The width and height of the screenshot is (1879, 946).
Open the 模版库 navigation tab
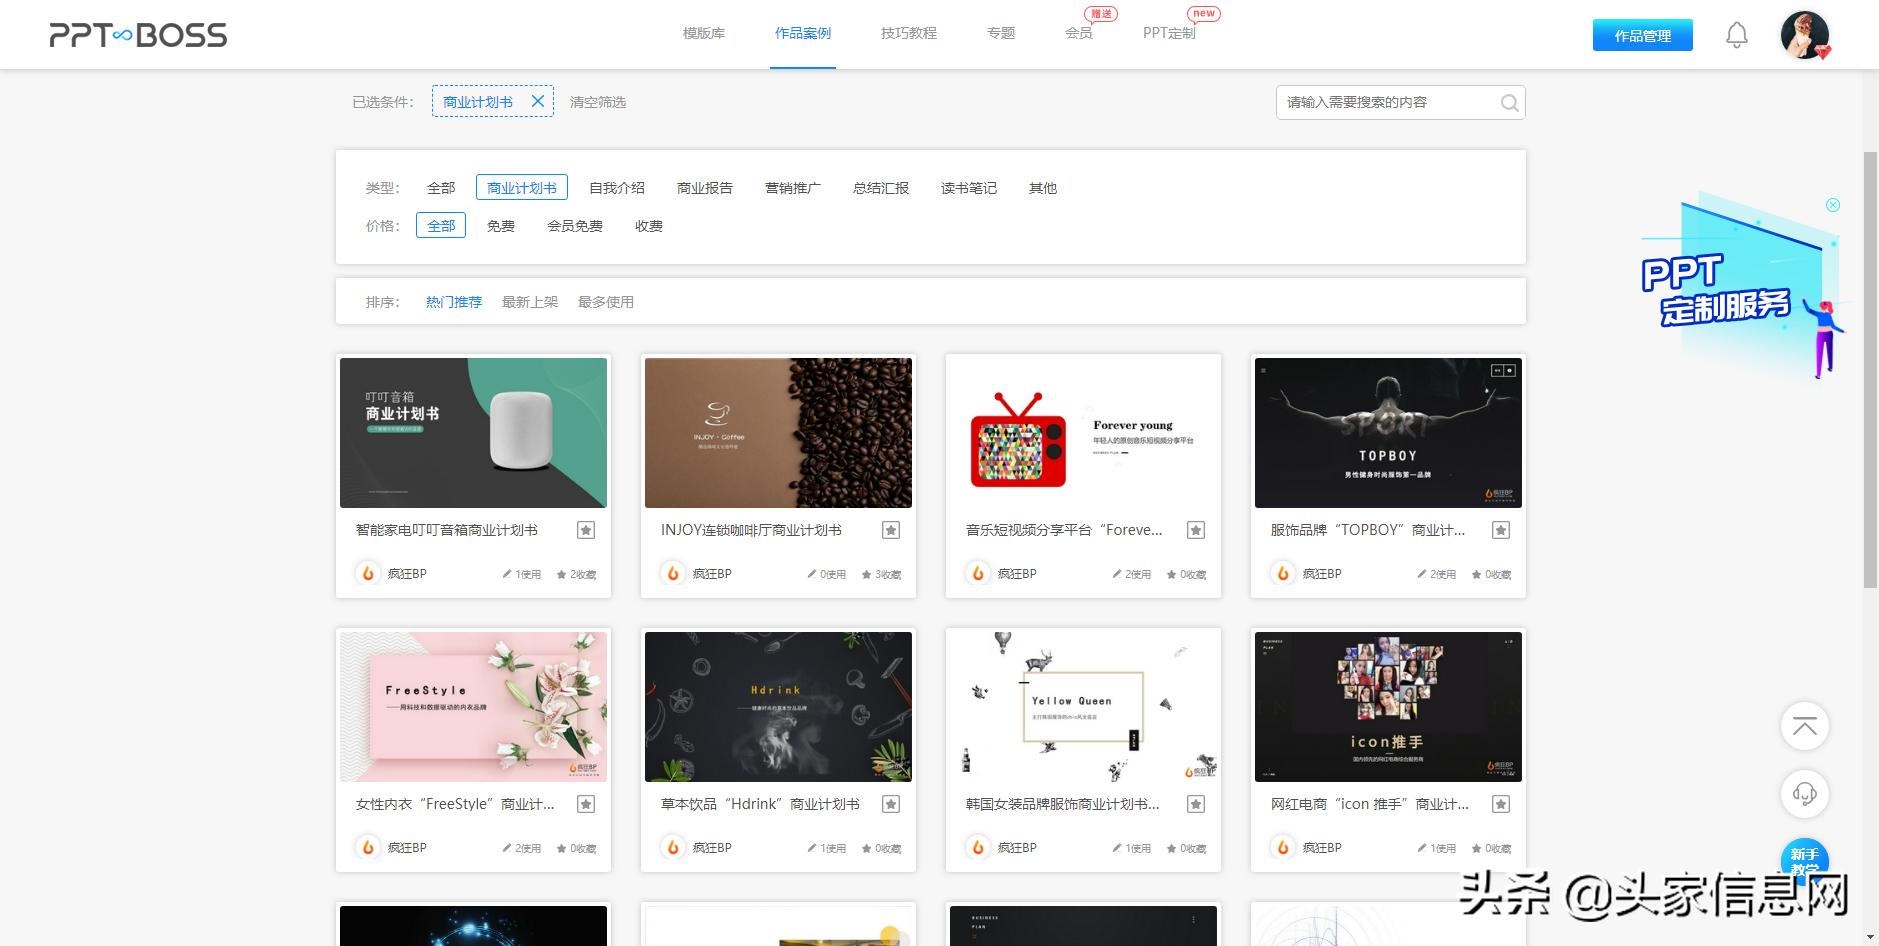(x=702, y=33)
